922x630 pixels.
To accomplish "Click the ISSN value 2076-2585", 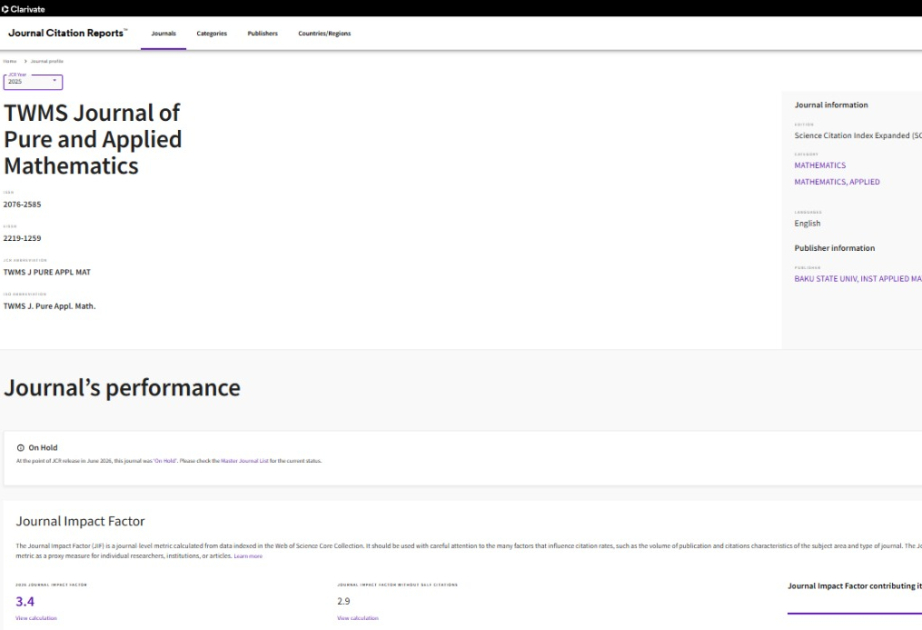I will coord(22,205).
